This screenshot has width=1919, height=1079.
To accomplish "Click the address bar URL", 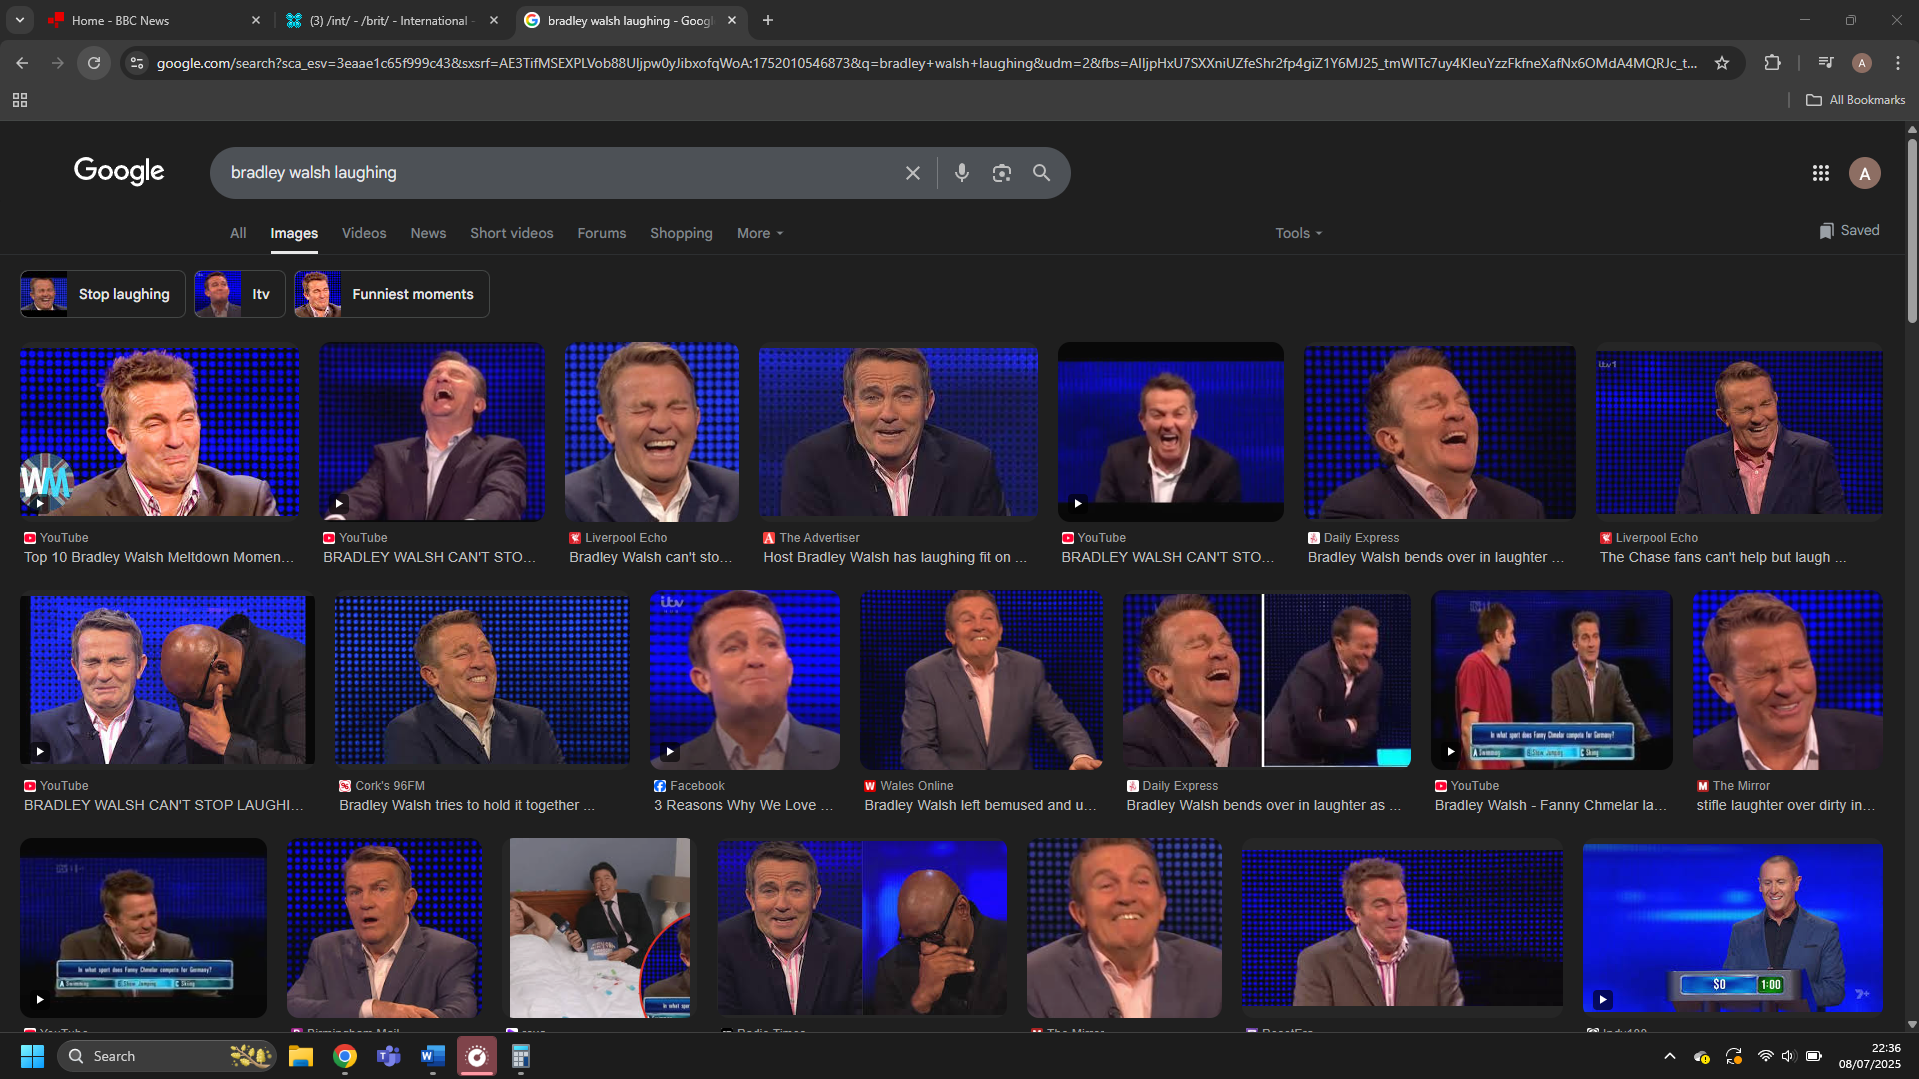I will (926, 63).
